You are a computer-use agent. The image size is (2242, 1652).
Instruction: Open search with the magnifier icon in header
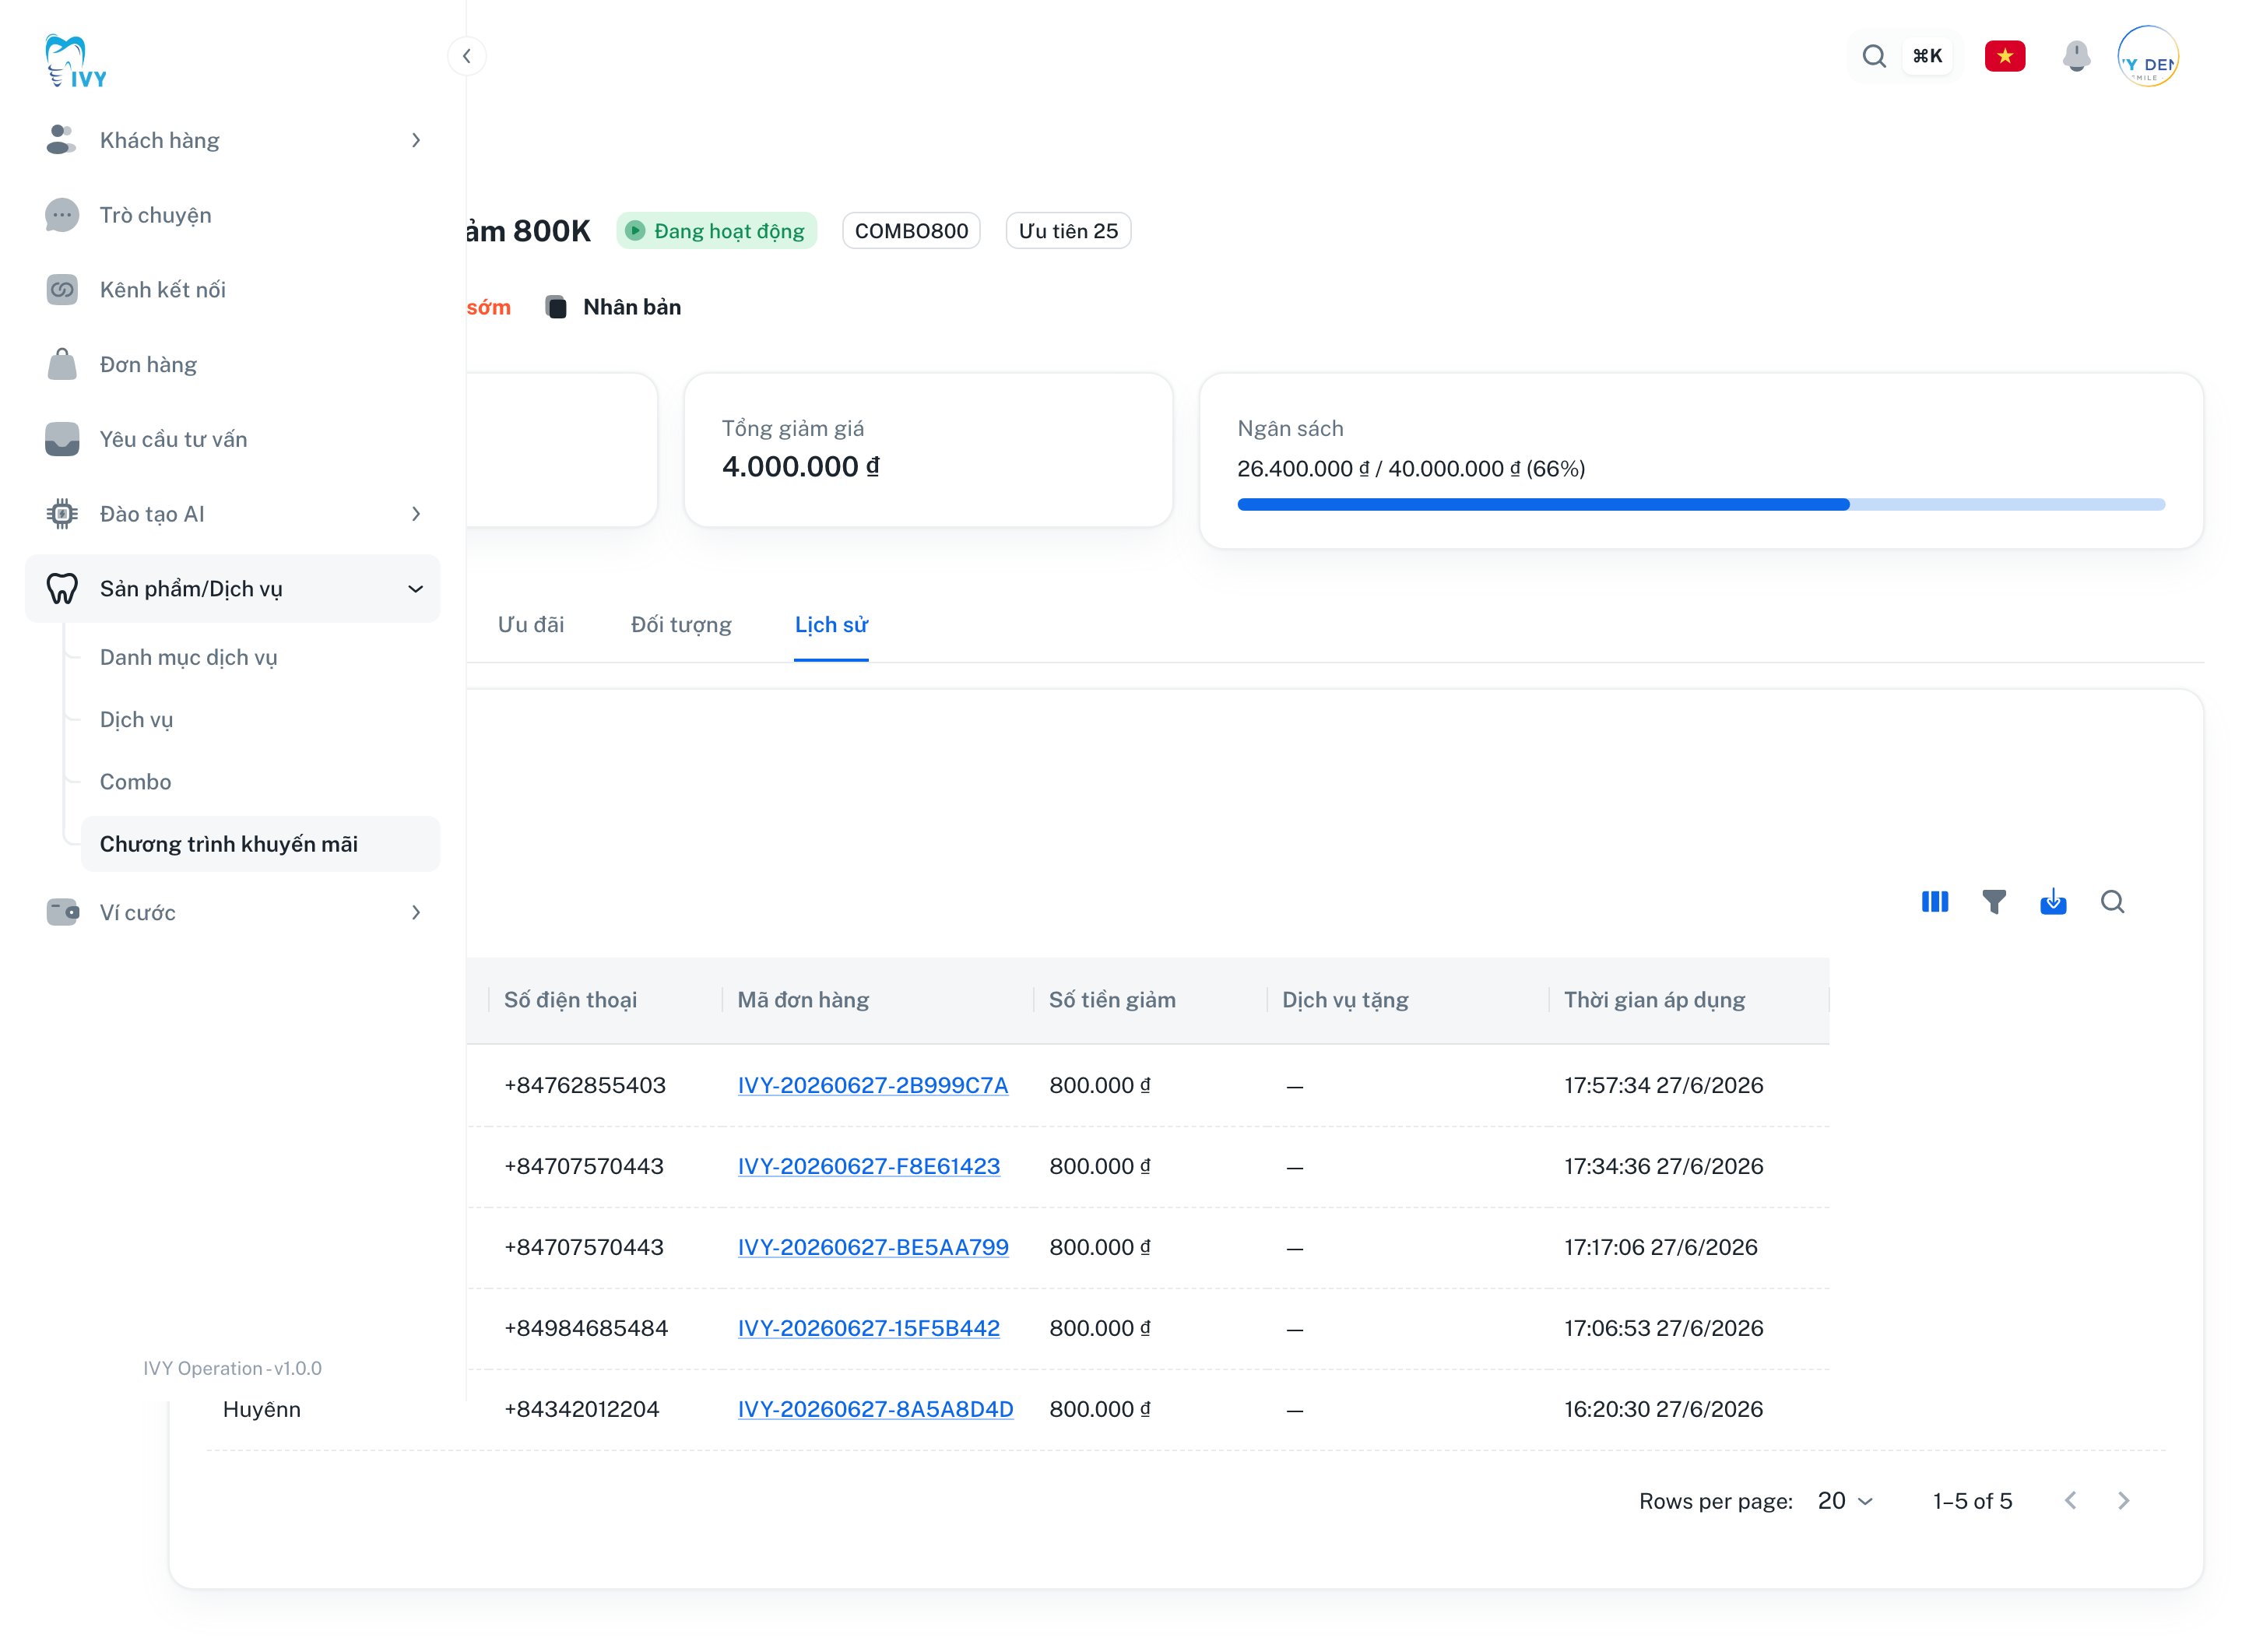point(1873,56)
